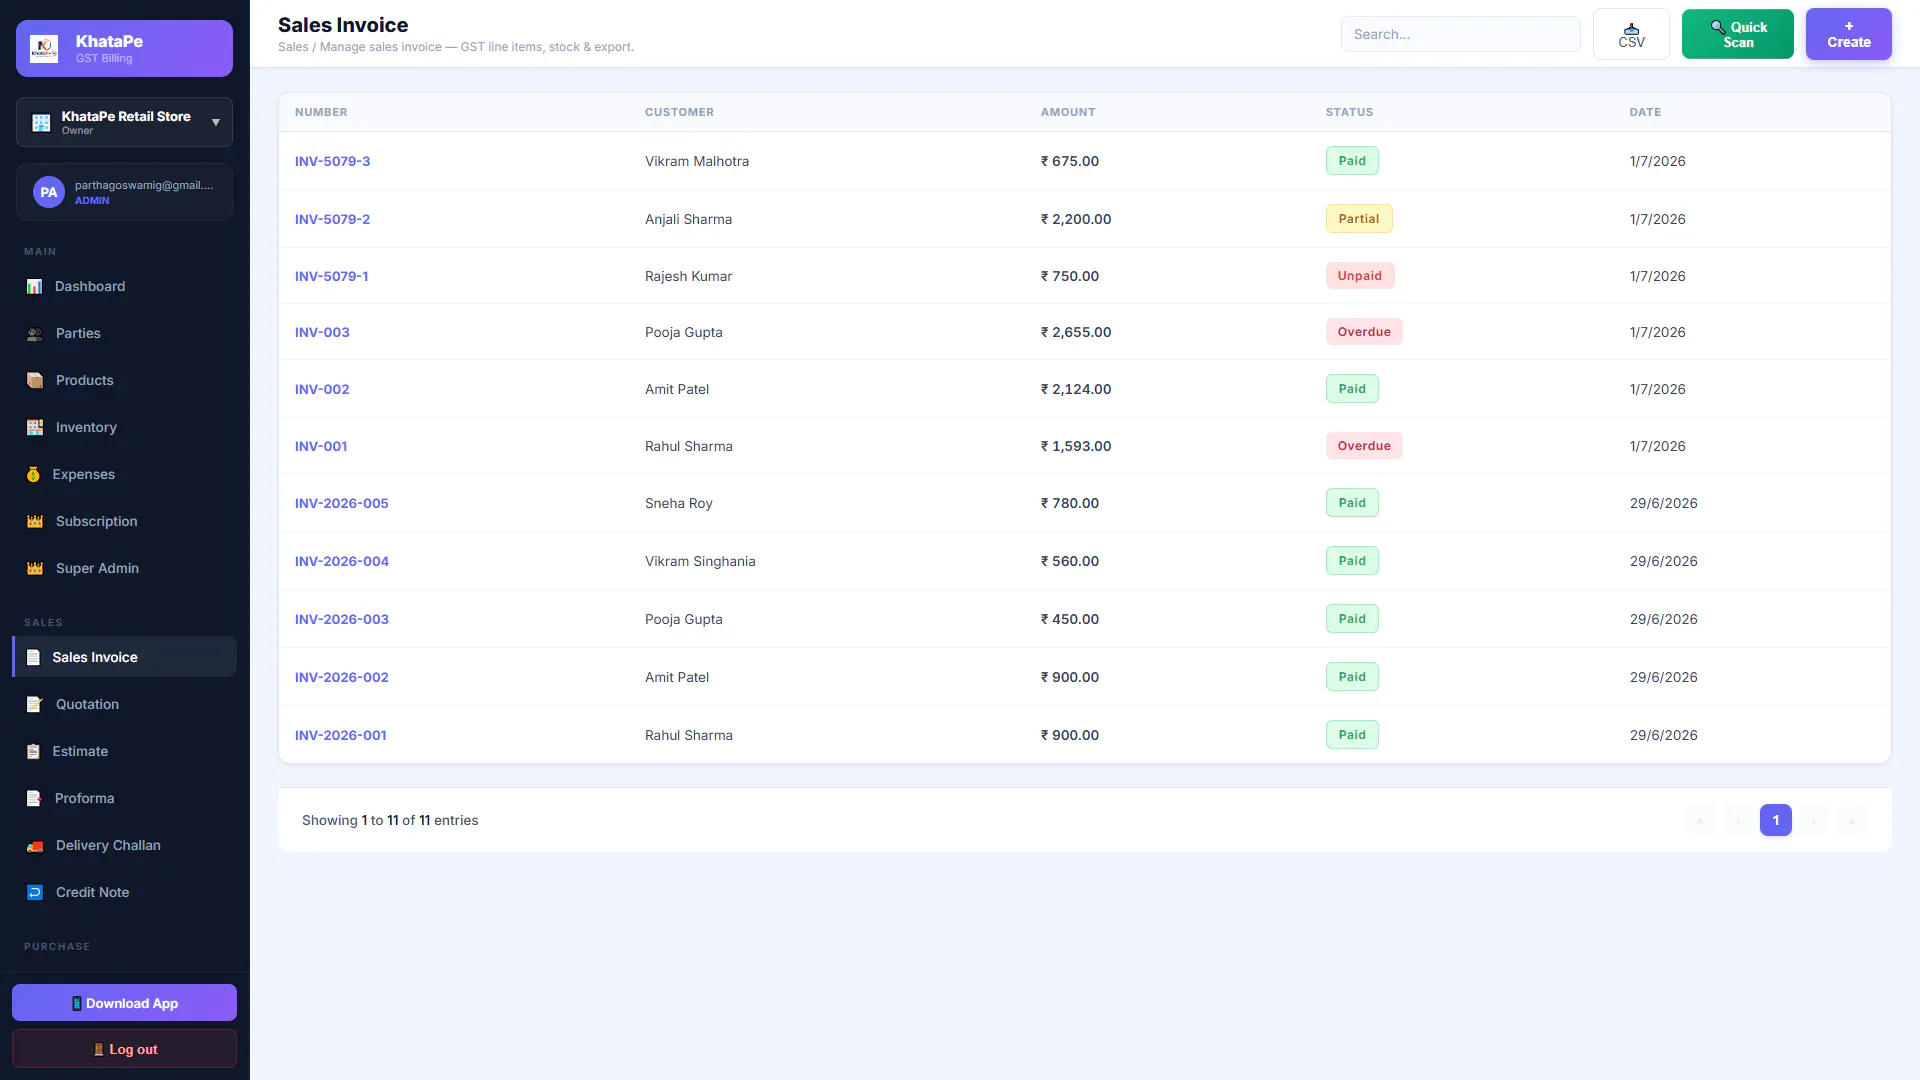Click the next page arrow
The image size is (1920, 1080).
pos(1813,820)
